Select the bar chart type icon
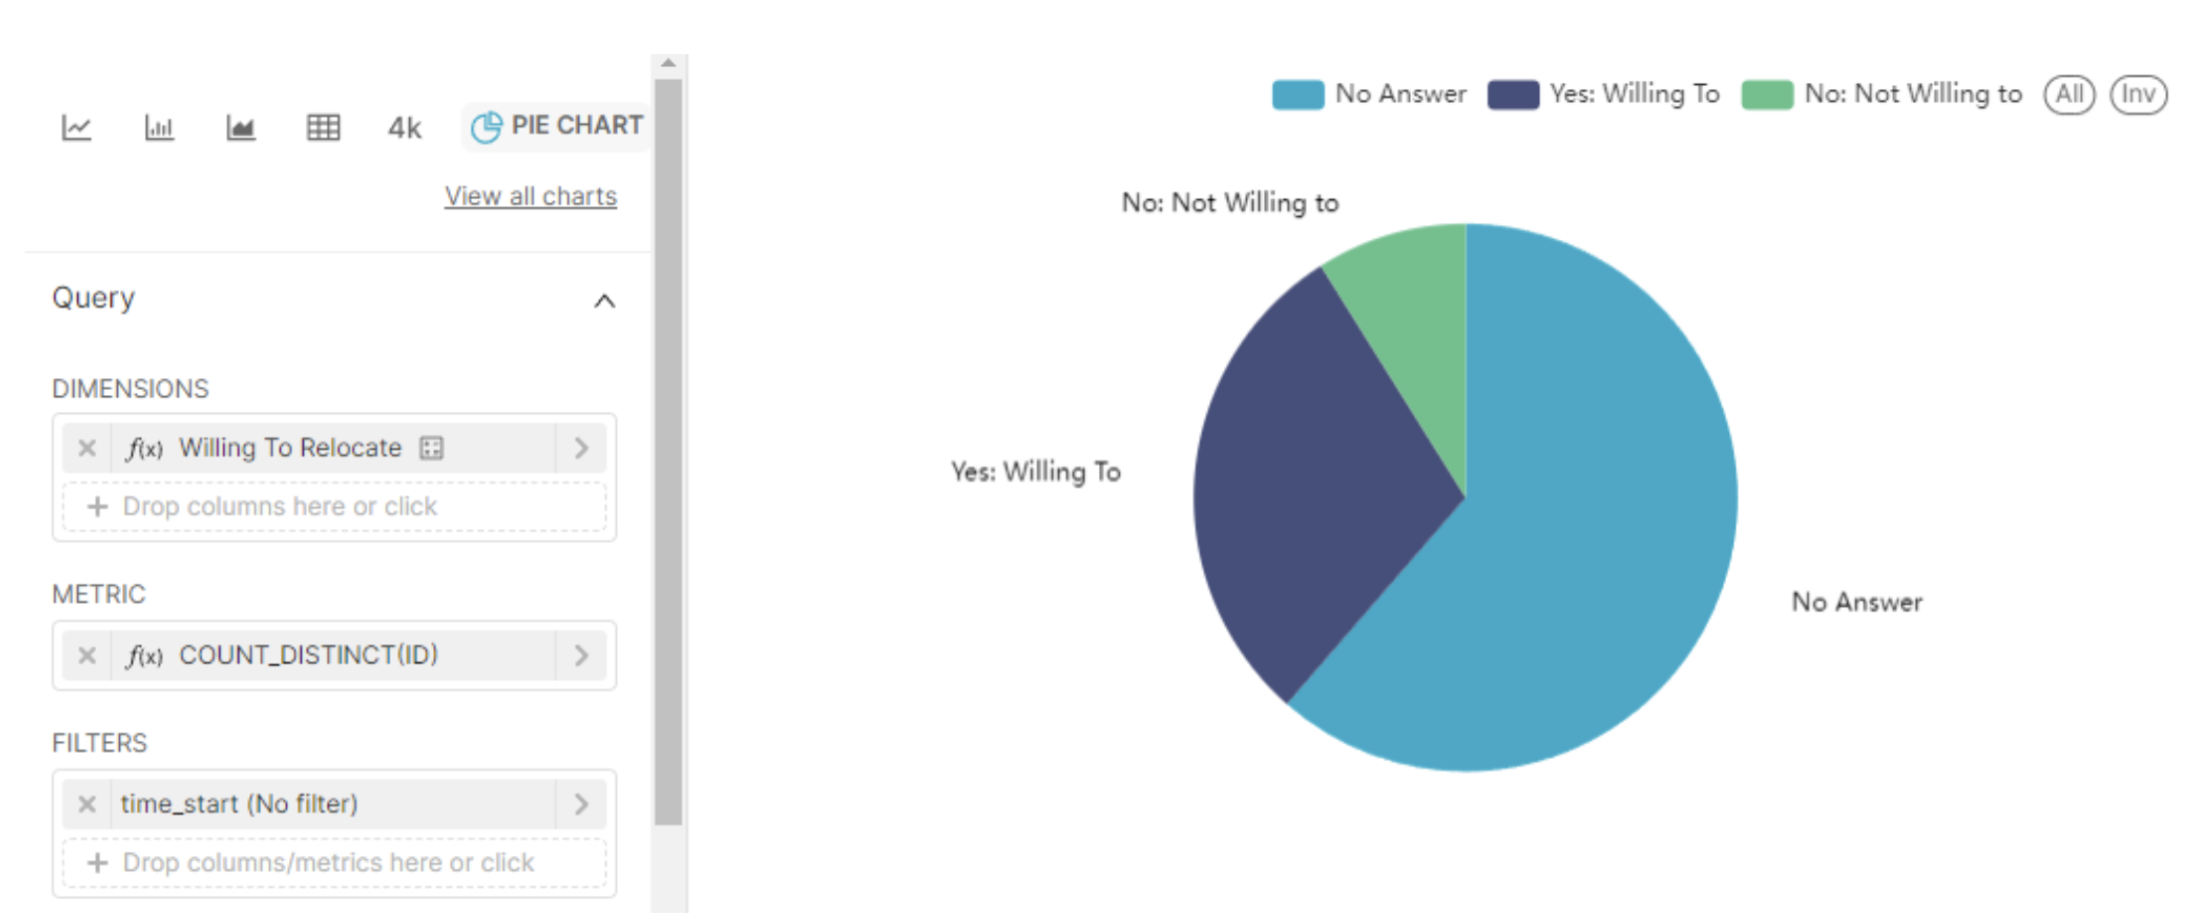Screen dimensions: 2208x924 (160, 127)
